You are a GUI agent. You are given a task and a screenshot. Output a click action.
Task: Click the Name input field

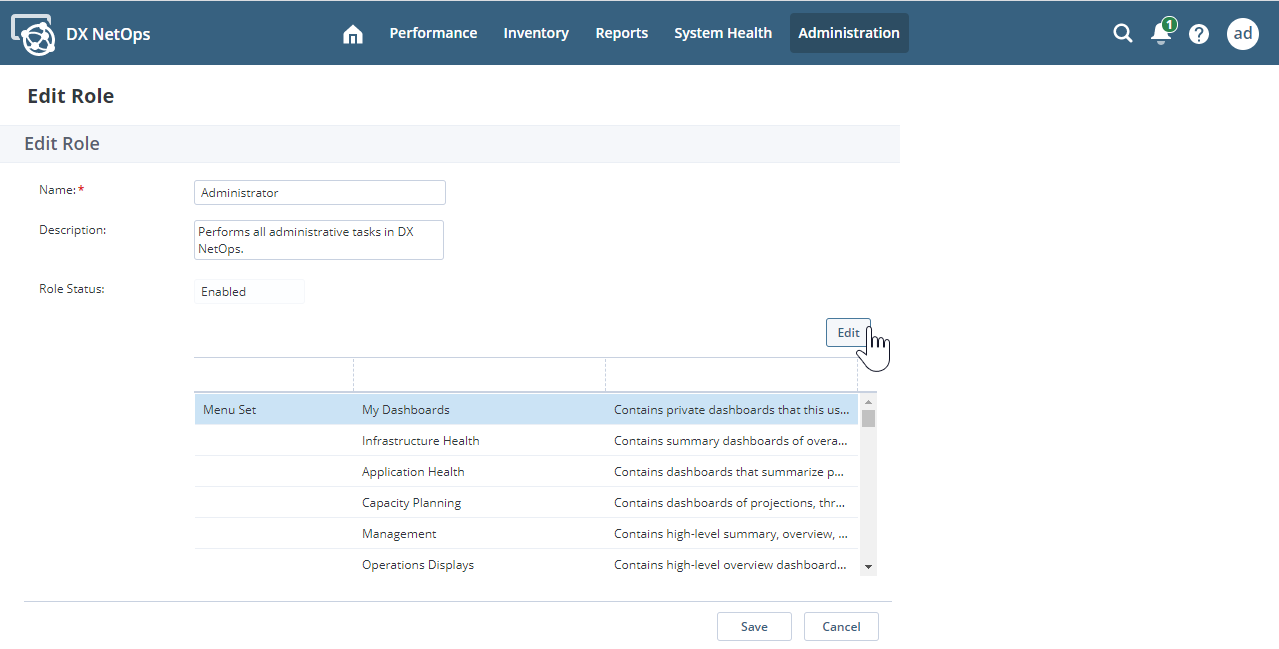coord(319,193)
